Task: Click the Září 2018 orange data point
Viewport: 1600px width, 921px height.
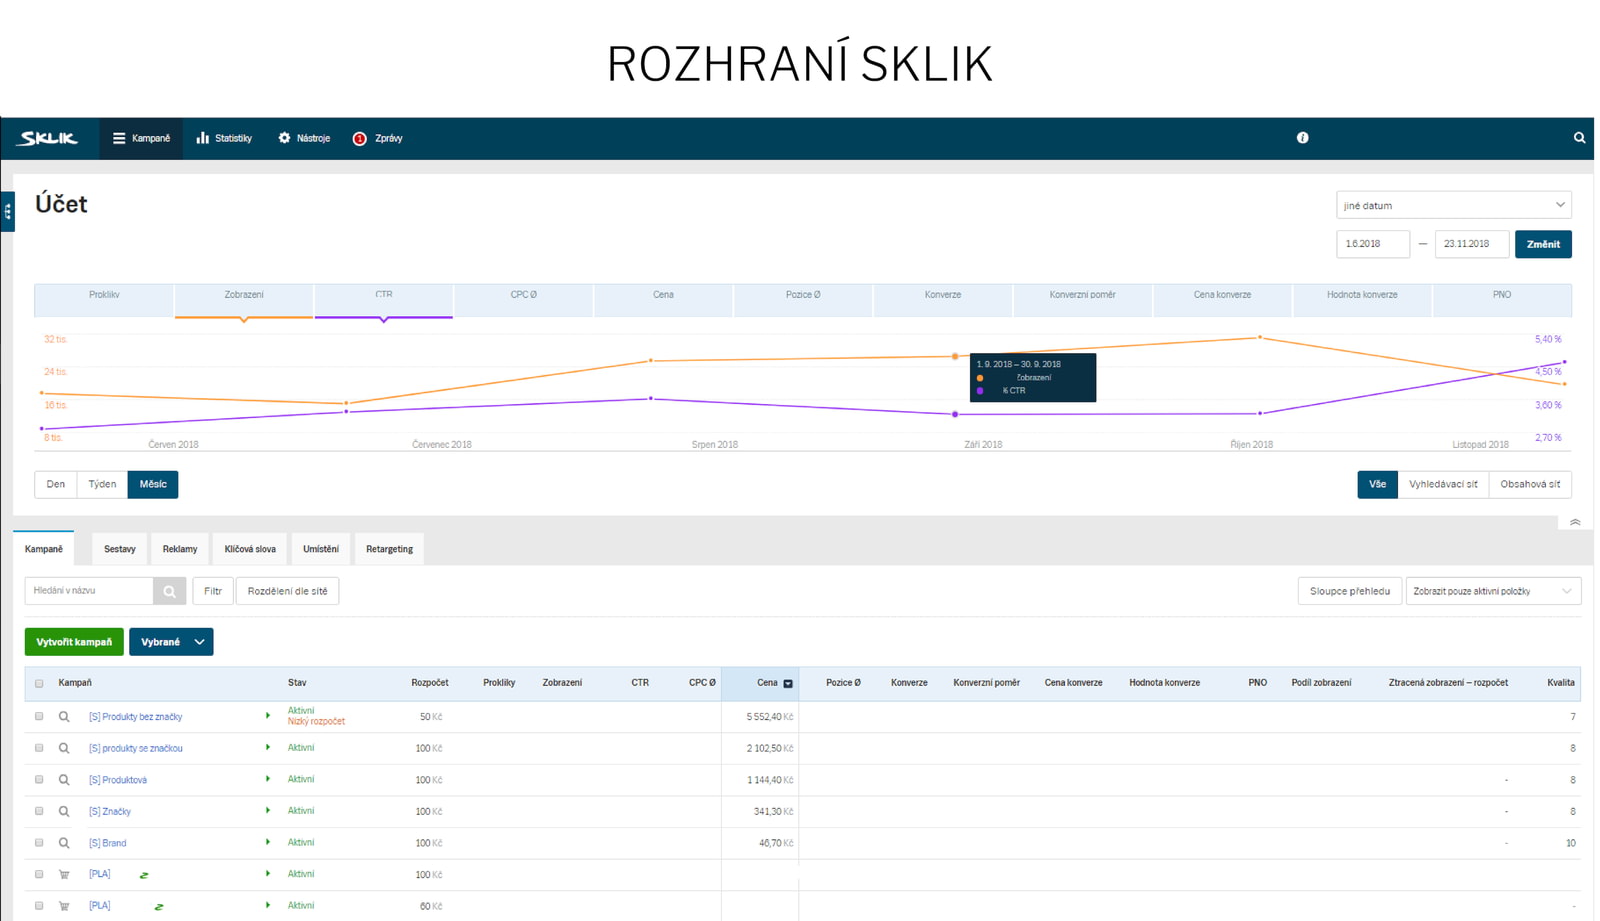Action: (x=955, y=356)
